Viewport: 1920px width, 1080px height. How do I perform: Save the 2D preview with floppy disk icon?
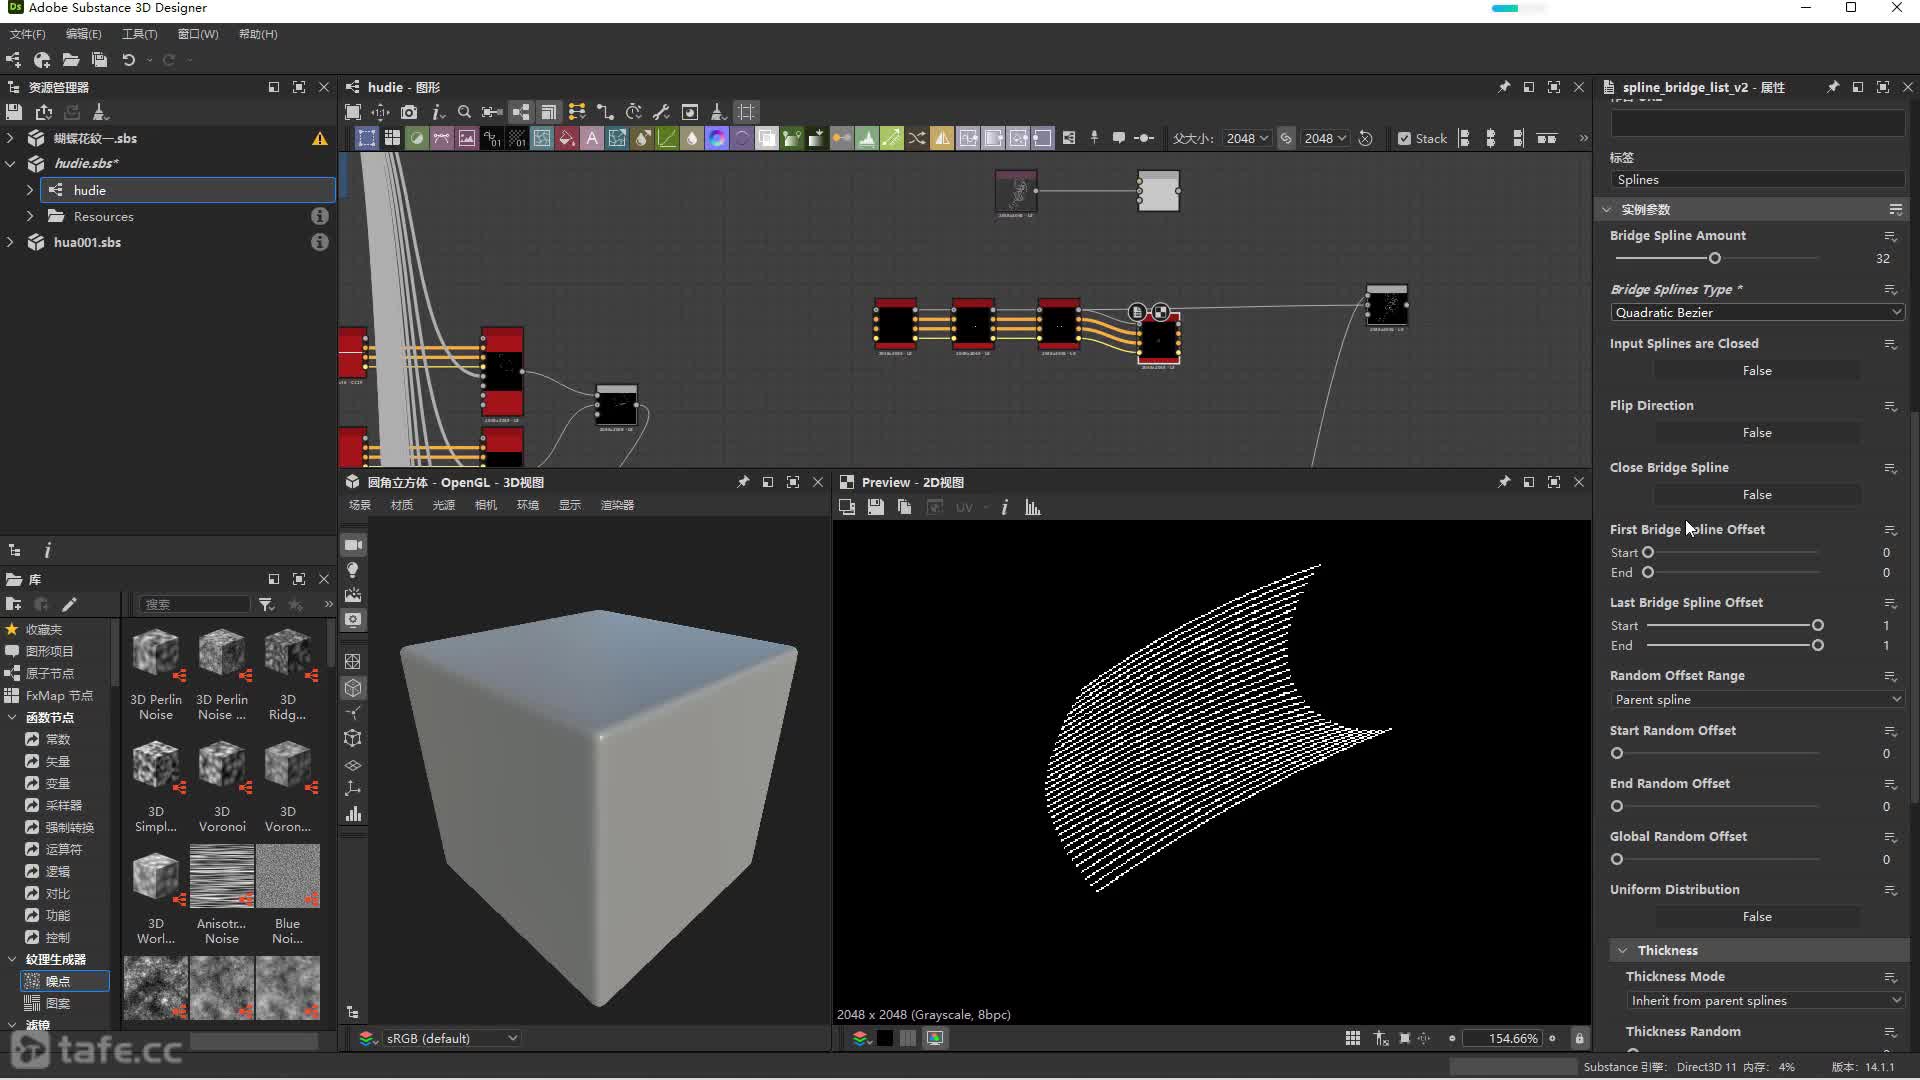point(876,508)
